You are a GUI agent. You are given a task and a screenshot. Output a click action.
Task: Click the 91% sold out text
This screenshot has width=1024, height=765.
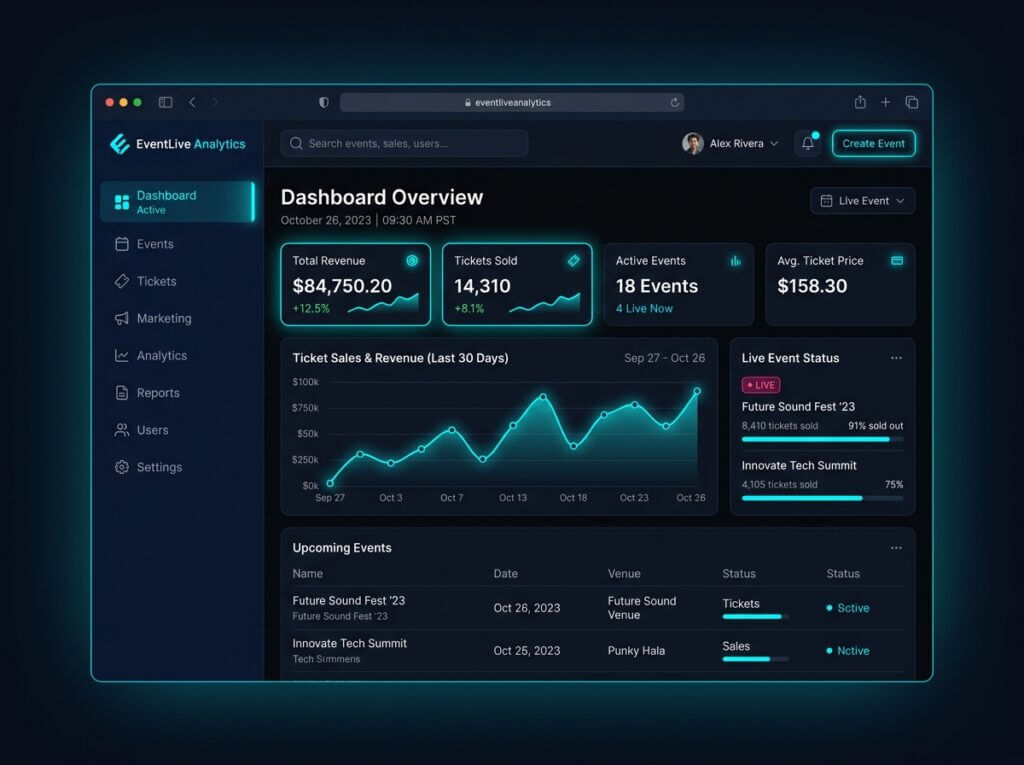tap(875, 425)
